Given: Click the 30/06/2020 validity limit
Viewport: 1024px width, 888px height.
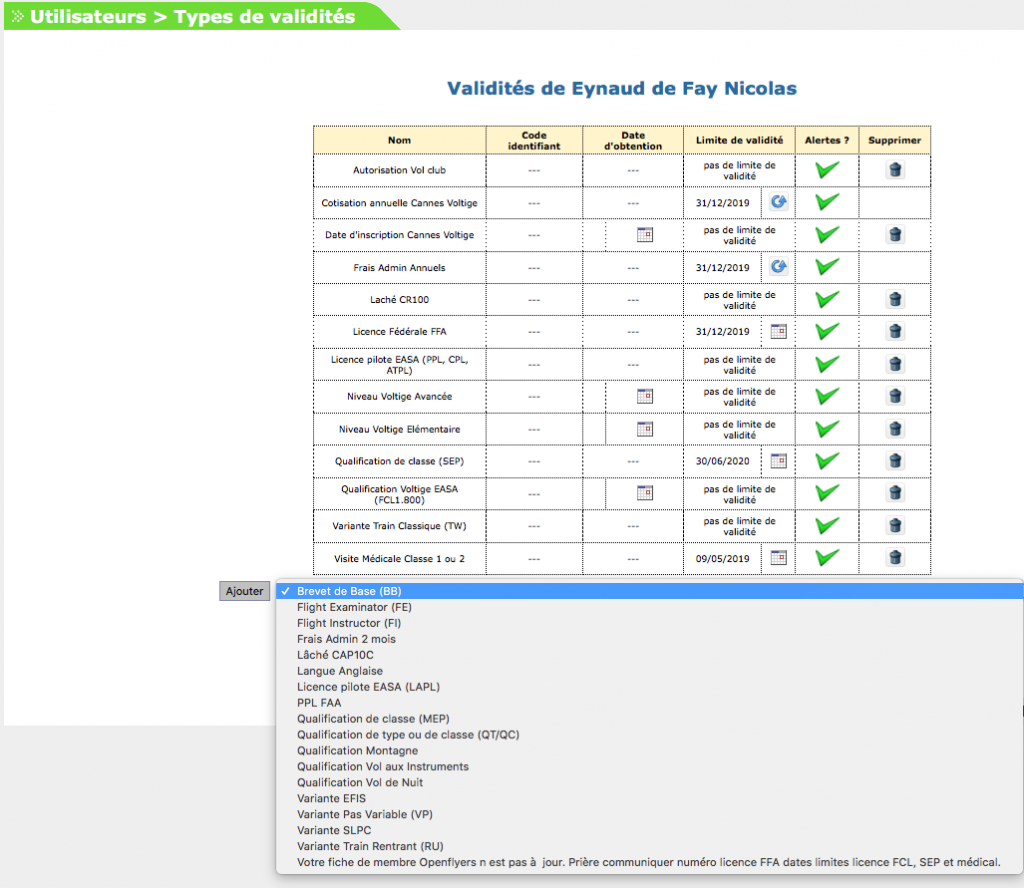Looking at the screenshot, I should click(722, 461).
